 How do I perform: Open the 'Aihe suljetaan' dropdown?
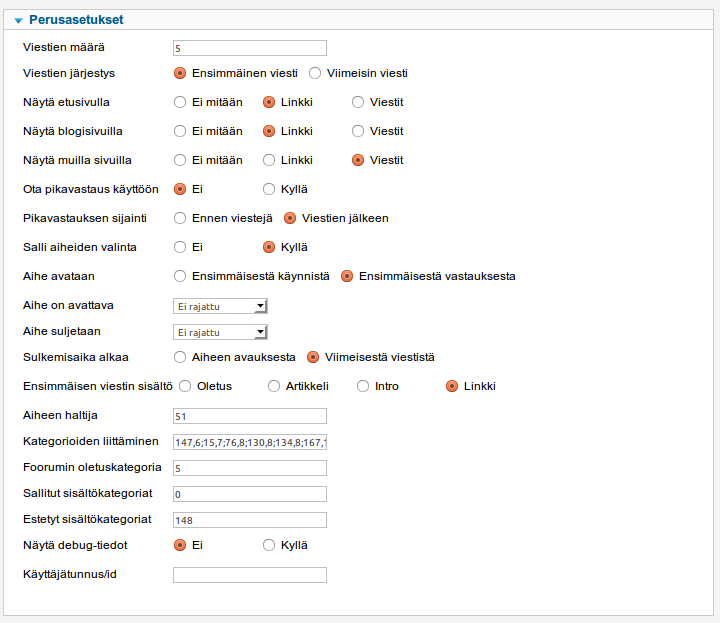click(x=220, y=332)
